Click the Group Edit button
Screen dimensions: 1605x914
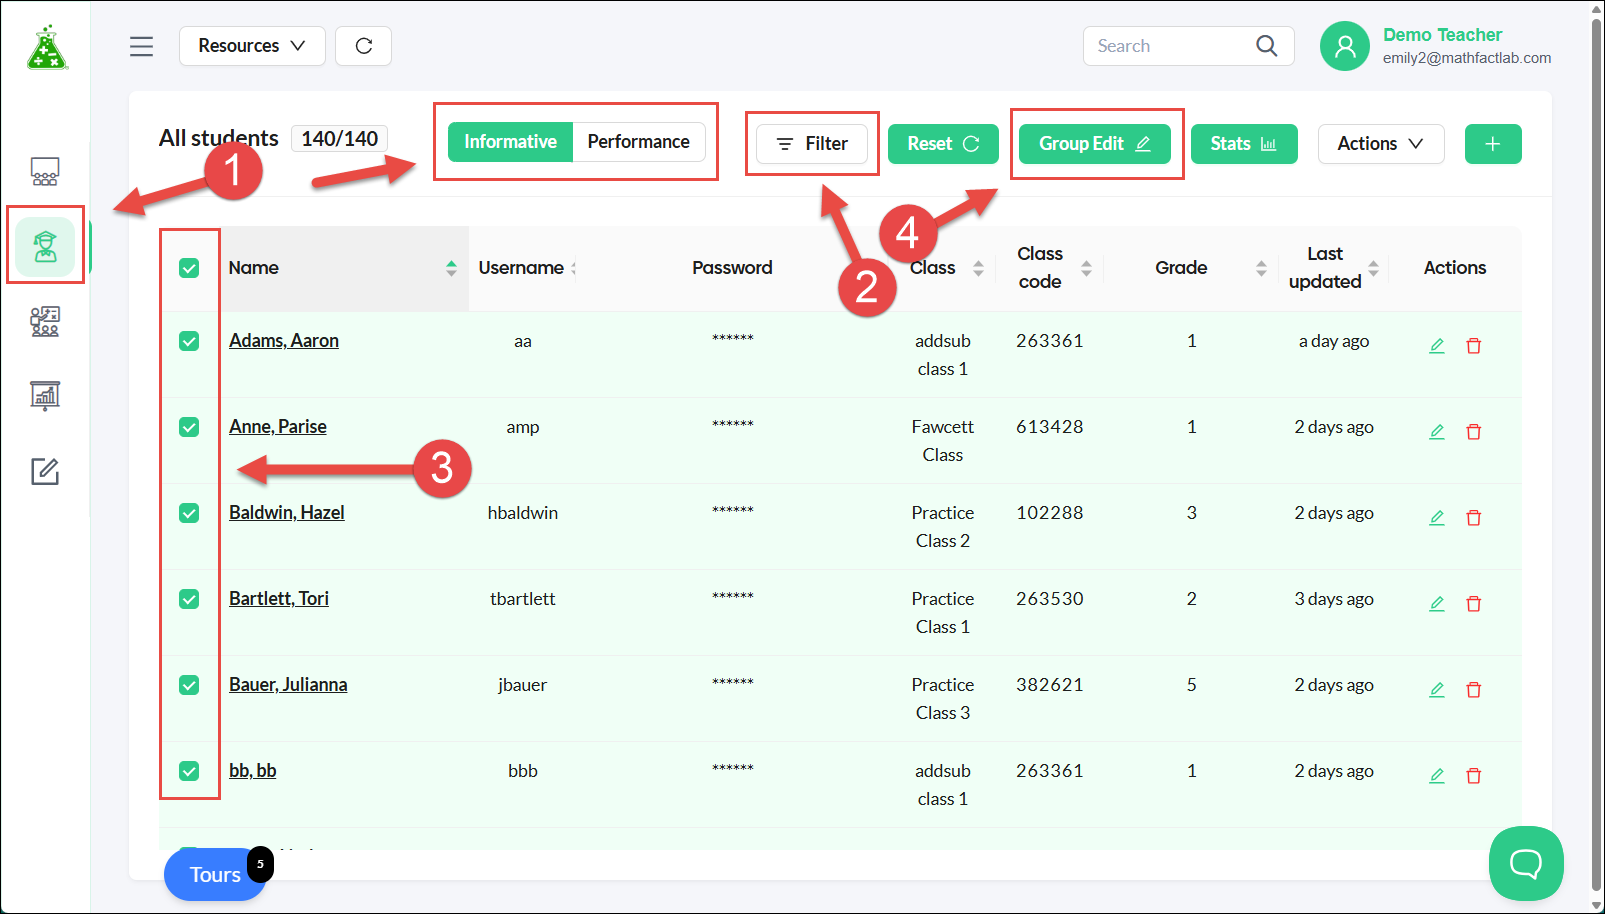coord(1095,144)
